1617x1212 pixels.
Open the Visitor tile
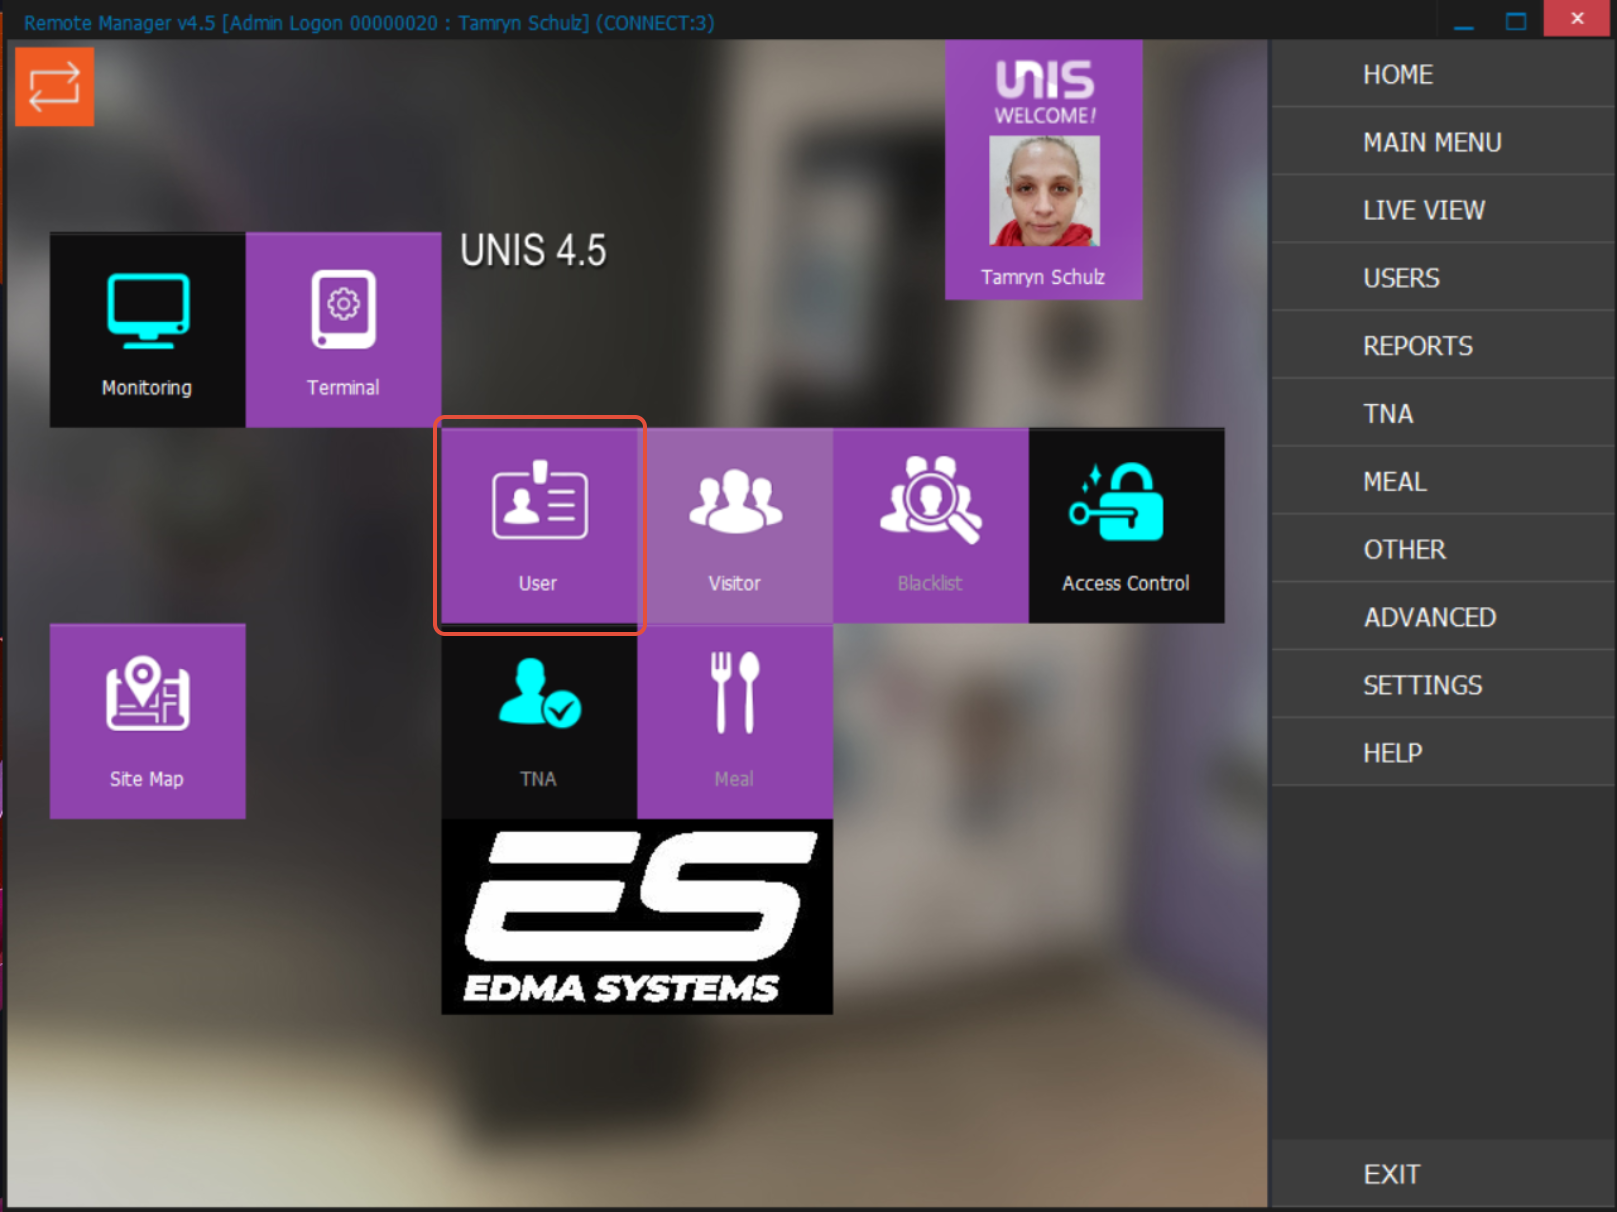735,526
